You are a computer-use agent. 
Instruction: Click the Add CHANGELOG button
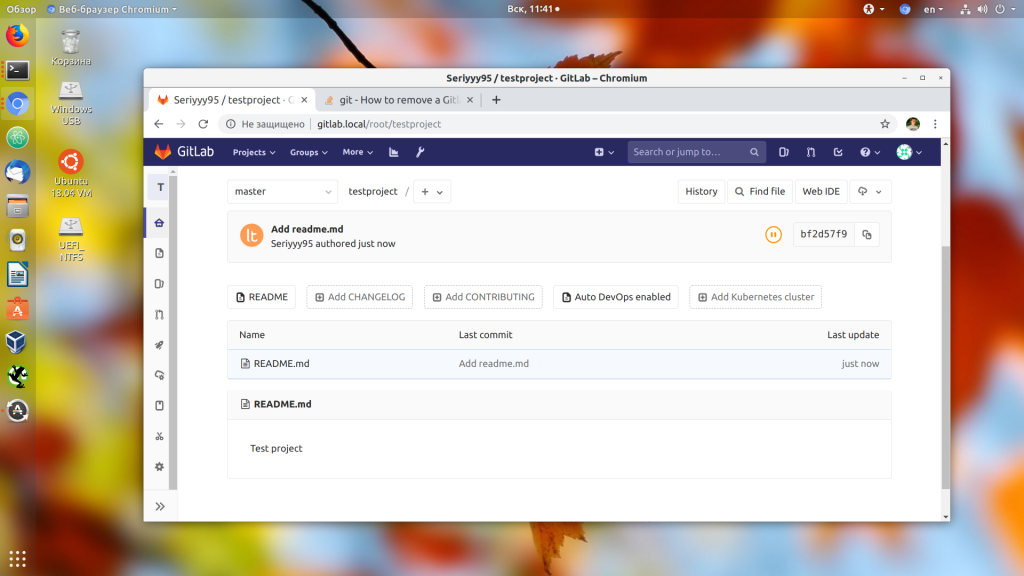(x=360, y=297)
